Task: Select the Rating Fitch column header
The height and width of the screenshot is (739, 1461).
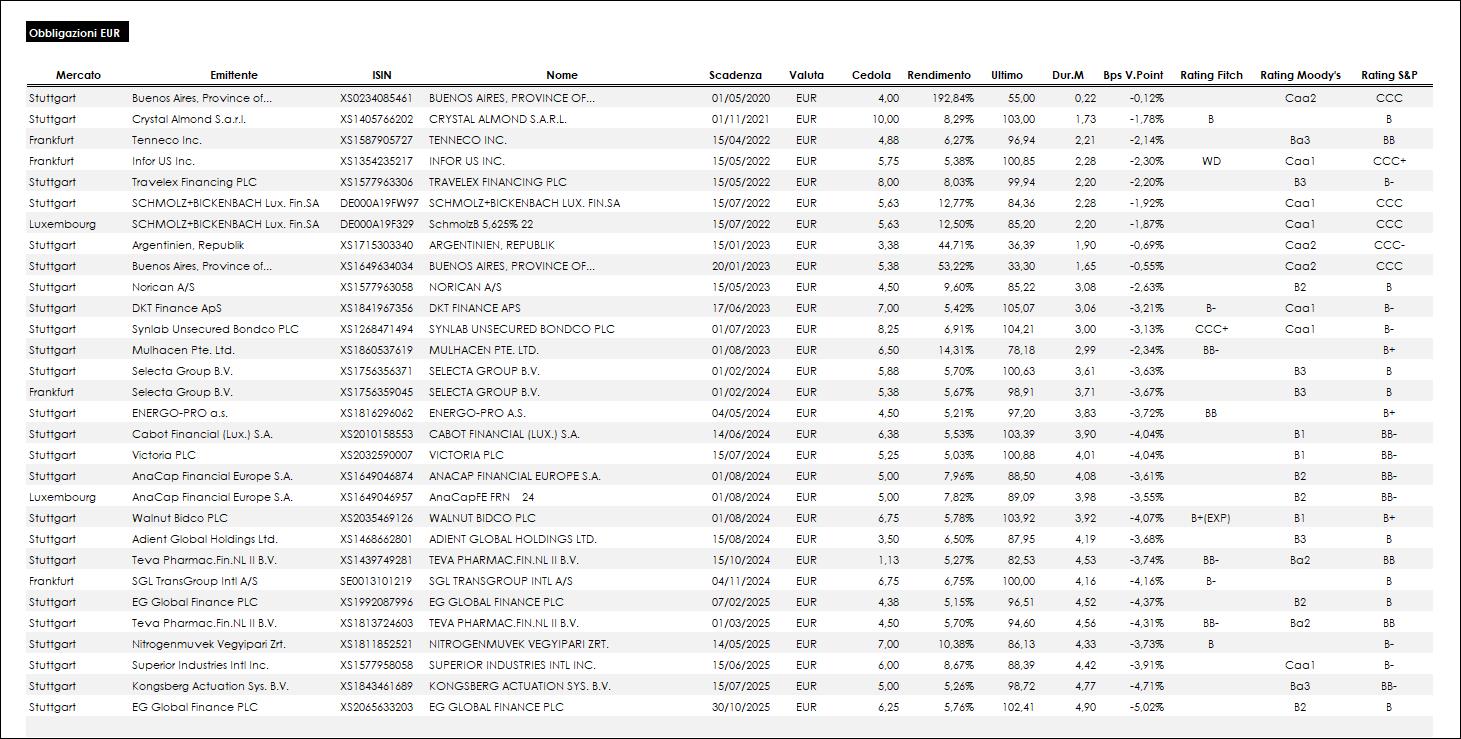Action: [x=1211, y=75]
